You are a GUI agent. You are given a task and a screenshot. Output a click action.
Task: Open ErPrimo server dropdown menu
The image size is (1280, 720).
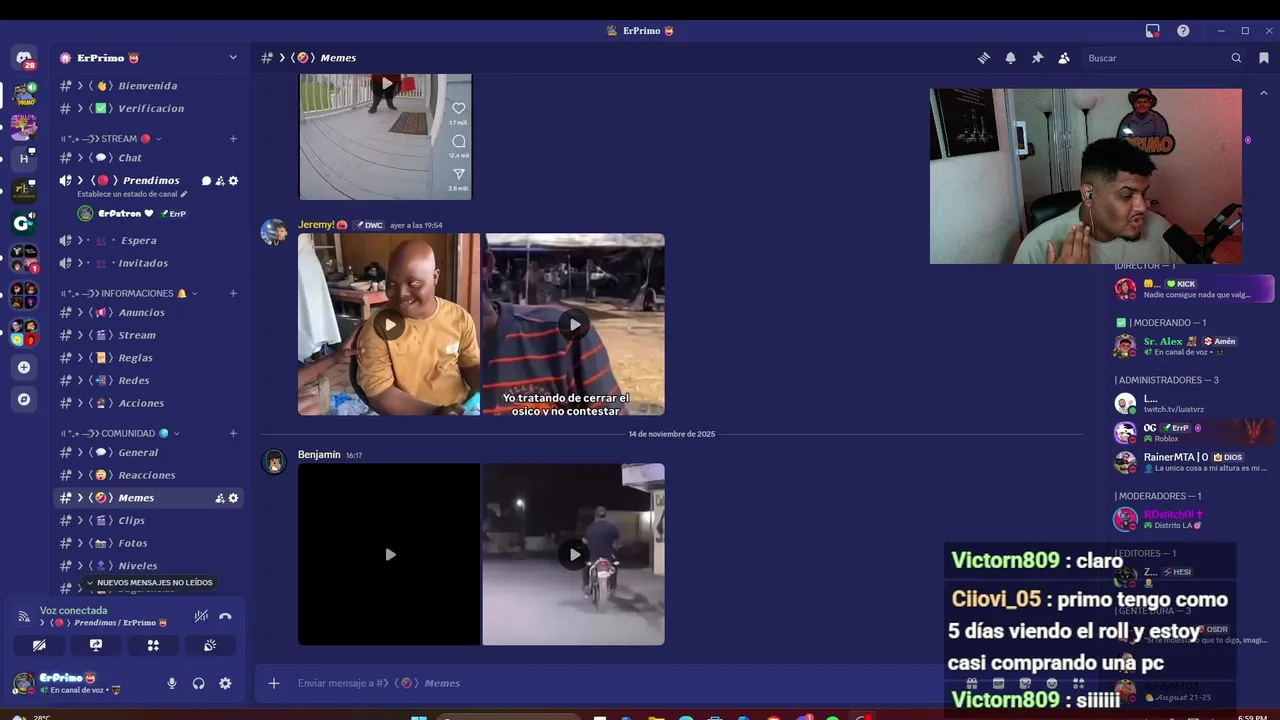tap(233, 58)
